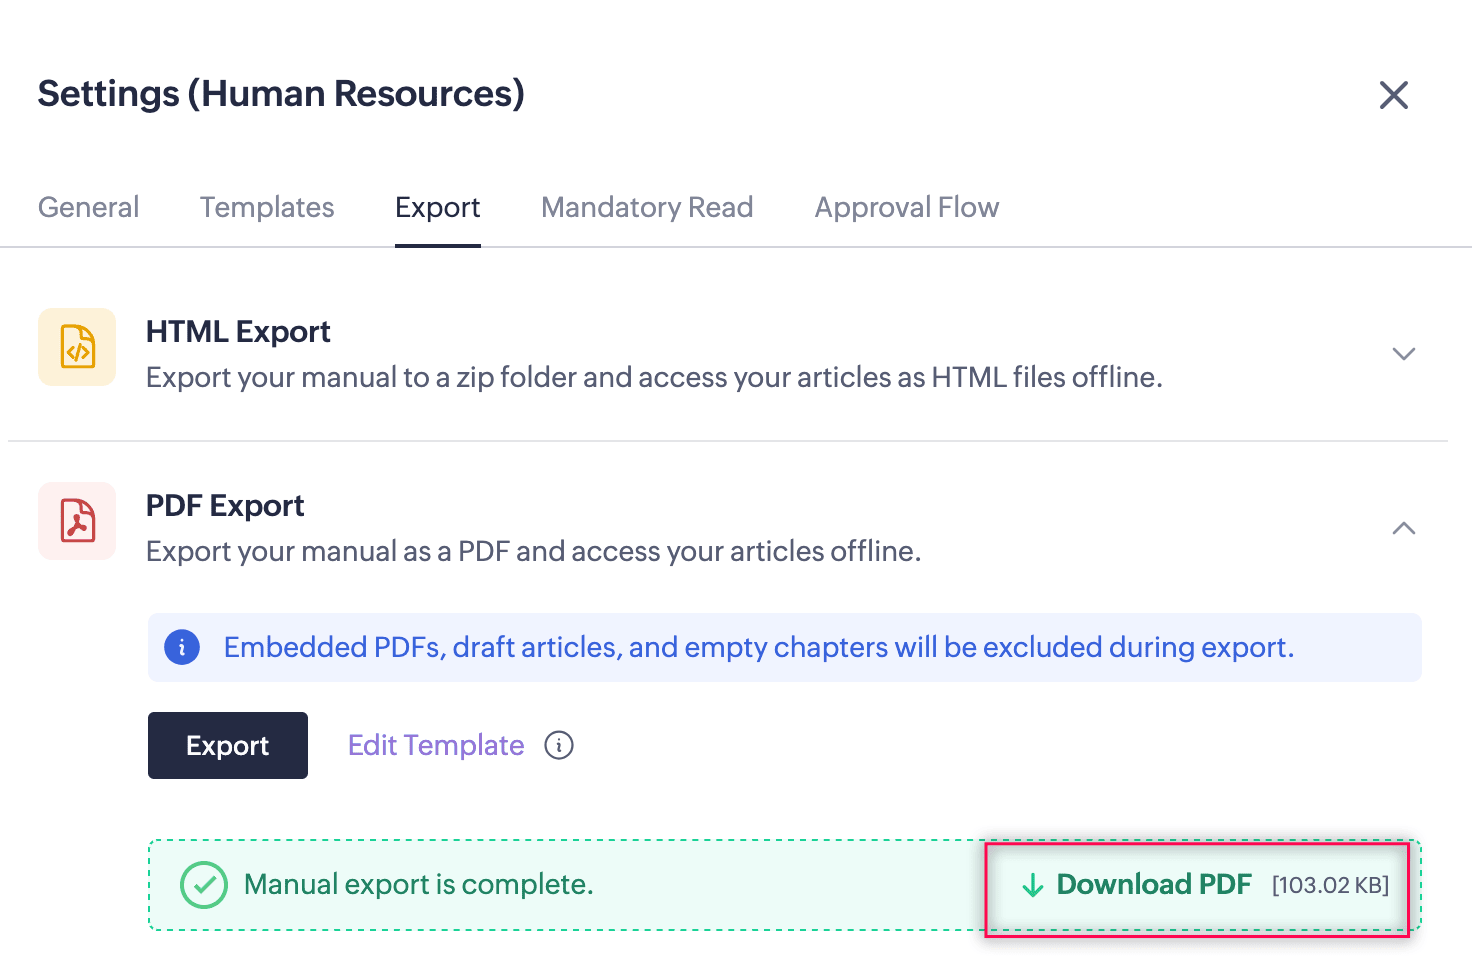This screenshot has height=980, width=1472.
Task: Click info icon beside Edit Template
Action: pyautogui.click(x=559, y=745)
